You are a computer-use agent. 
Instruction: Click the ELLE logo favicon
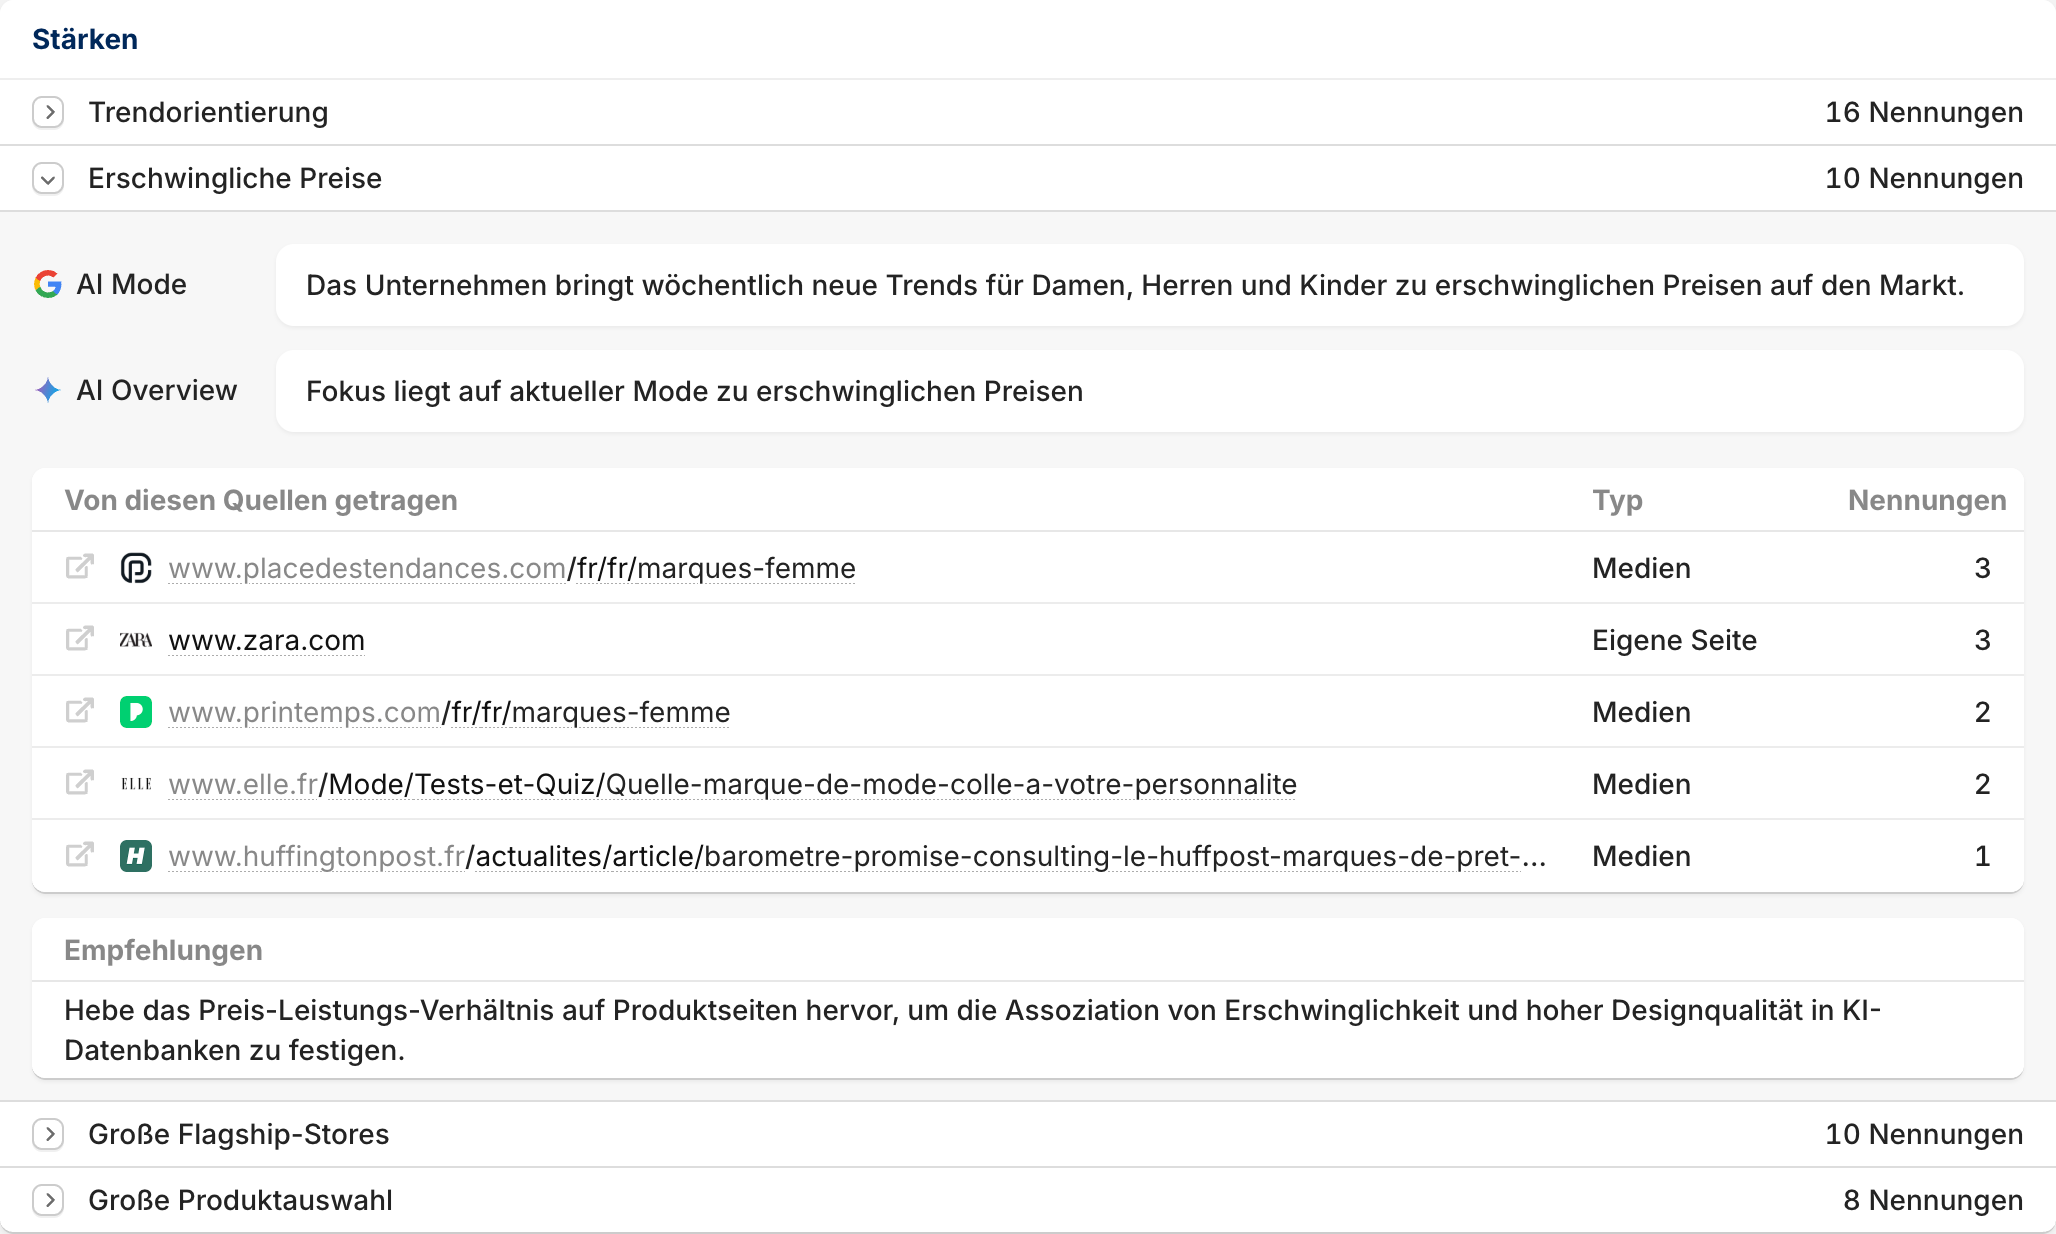click(x=136, y=784)
